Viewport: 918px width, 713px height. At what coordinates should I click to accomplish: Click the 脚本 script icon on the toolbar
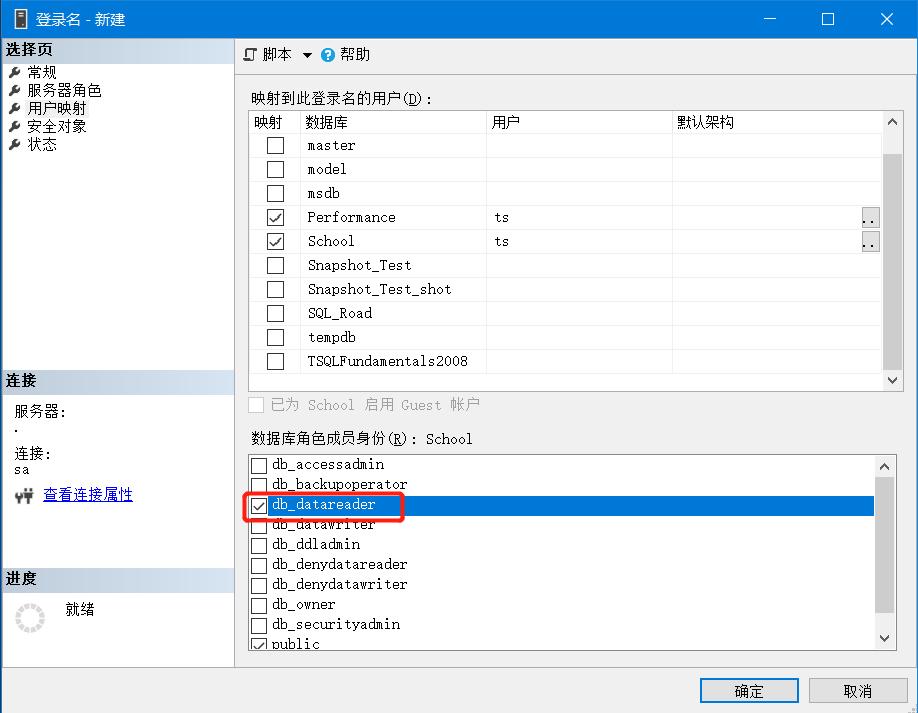tap(251, 54)
